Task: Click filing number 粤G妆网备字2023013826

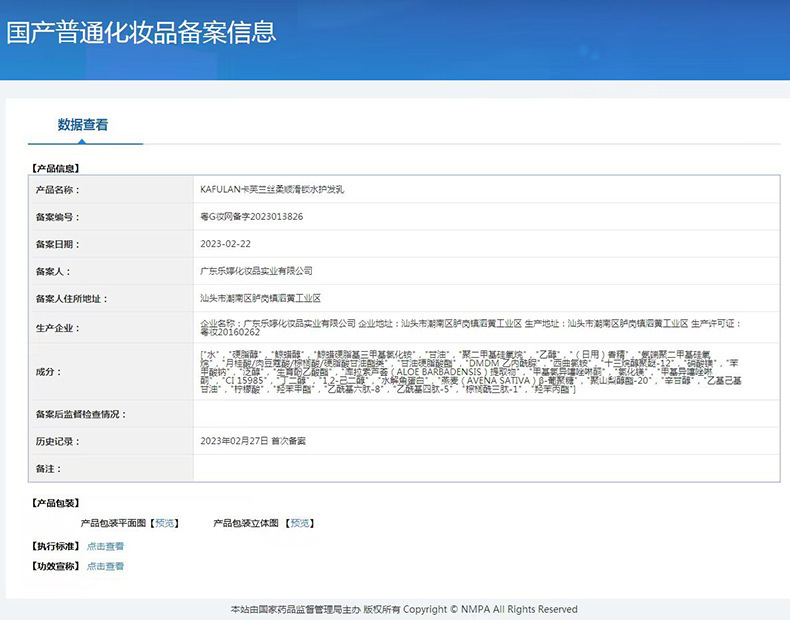Action: point(251,217)
